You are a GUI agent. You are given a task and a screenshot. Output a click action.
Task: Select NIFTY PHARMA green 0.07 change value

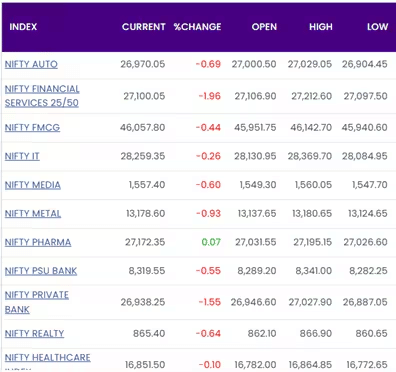click(211, 242)
